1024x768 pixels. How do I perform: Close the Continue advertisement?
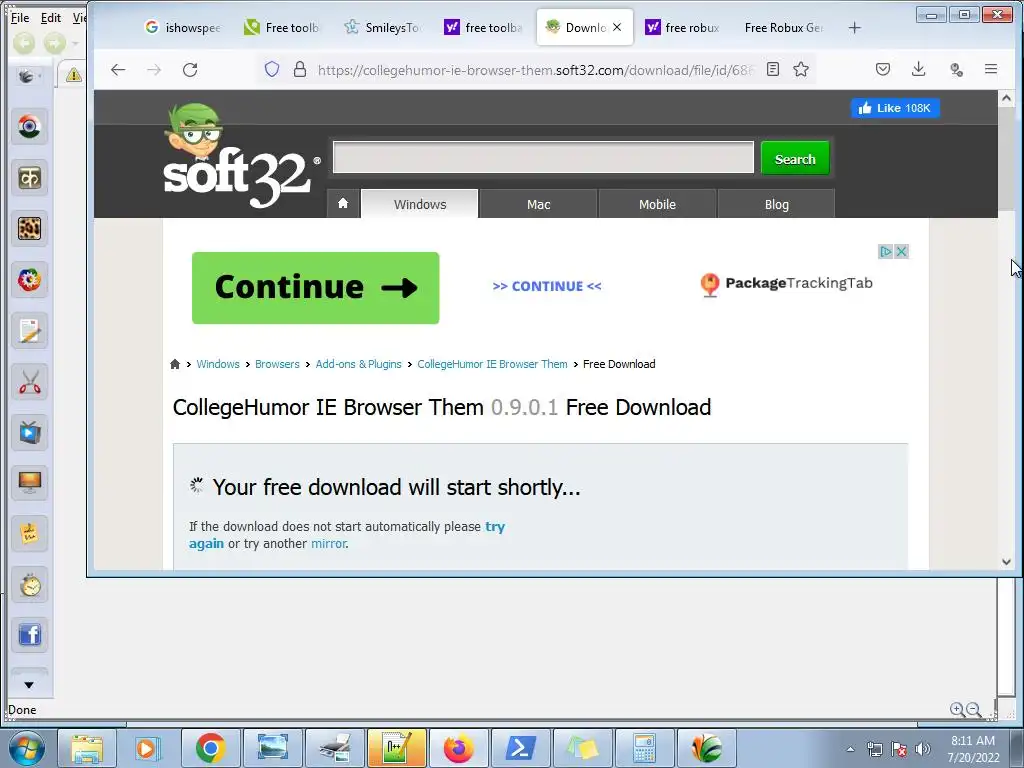(901, 251)
